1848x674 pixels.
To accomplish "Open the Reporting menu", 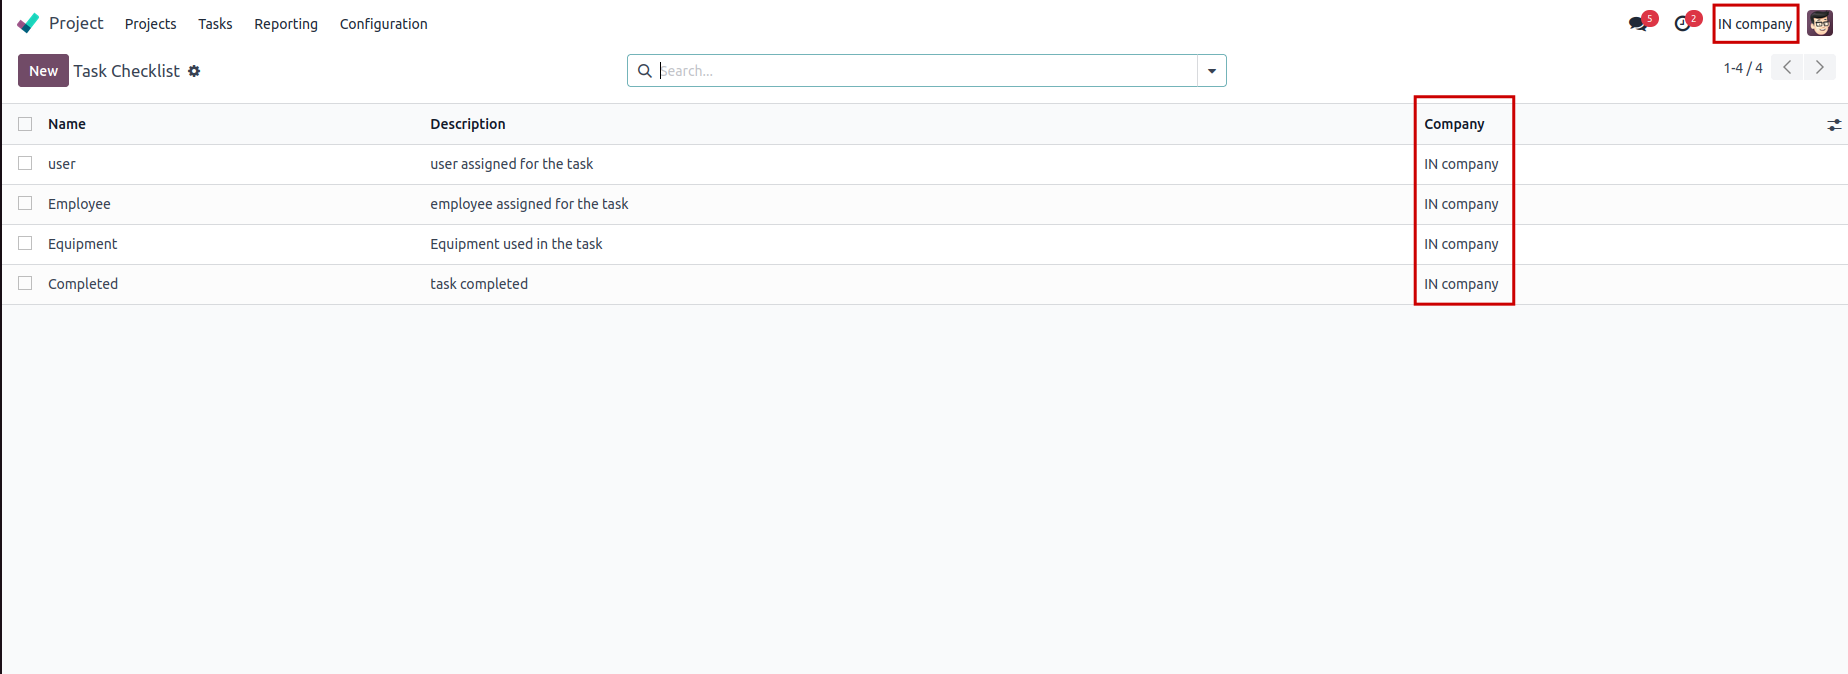I will (x=286, y=24).
